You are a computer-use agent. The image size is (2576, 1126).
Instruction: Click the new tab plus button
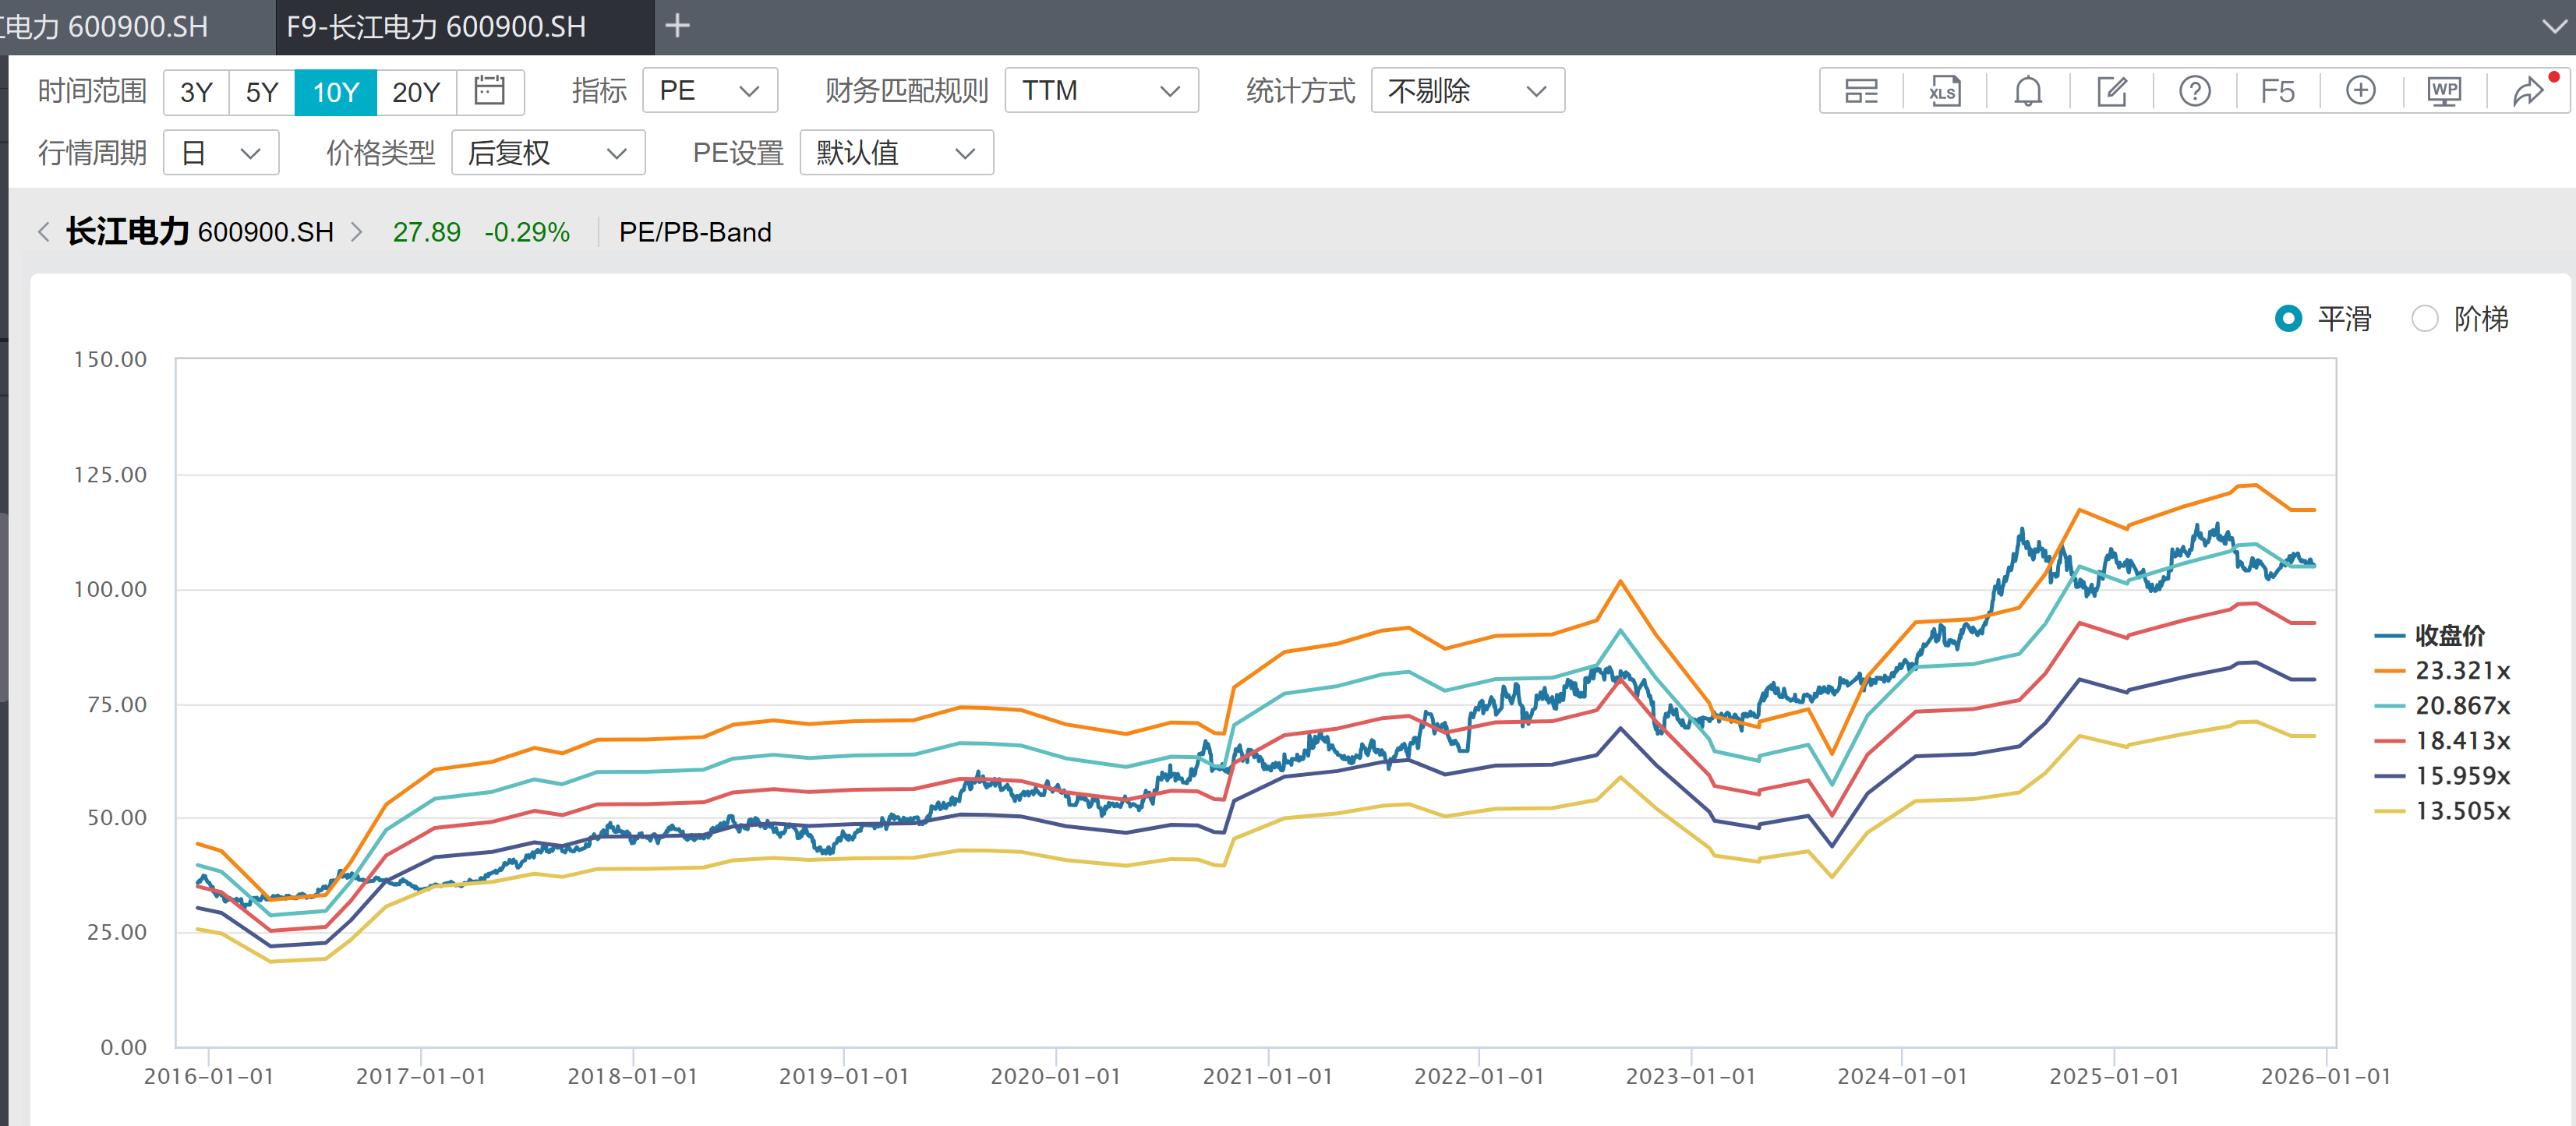pos(677,25)
